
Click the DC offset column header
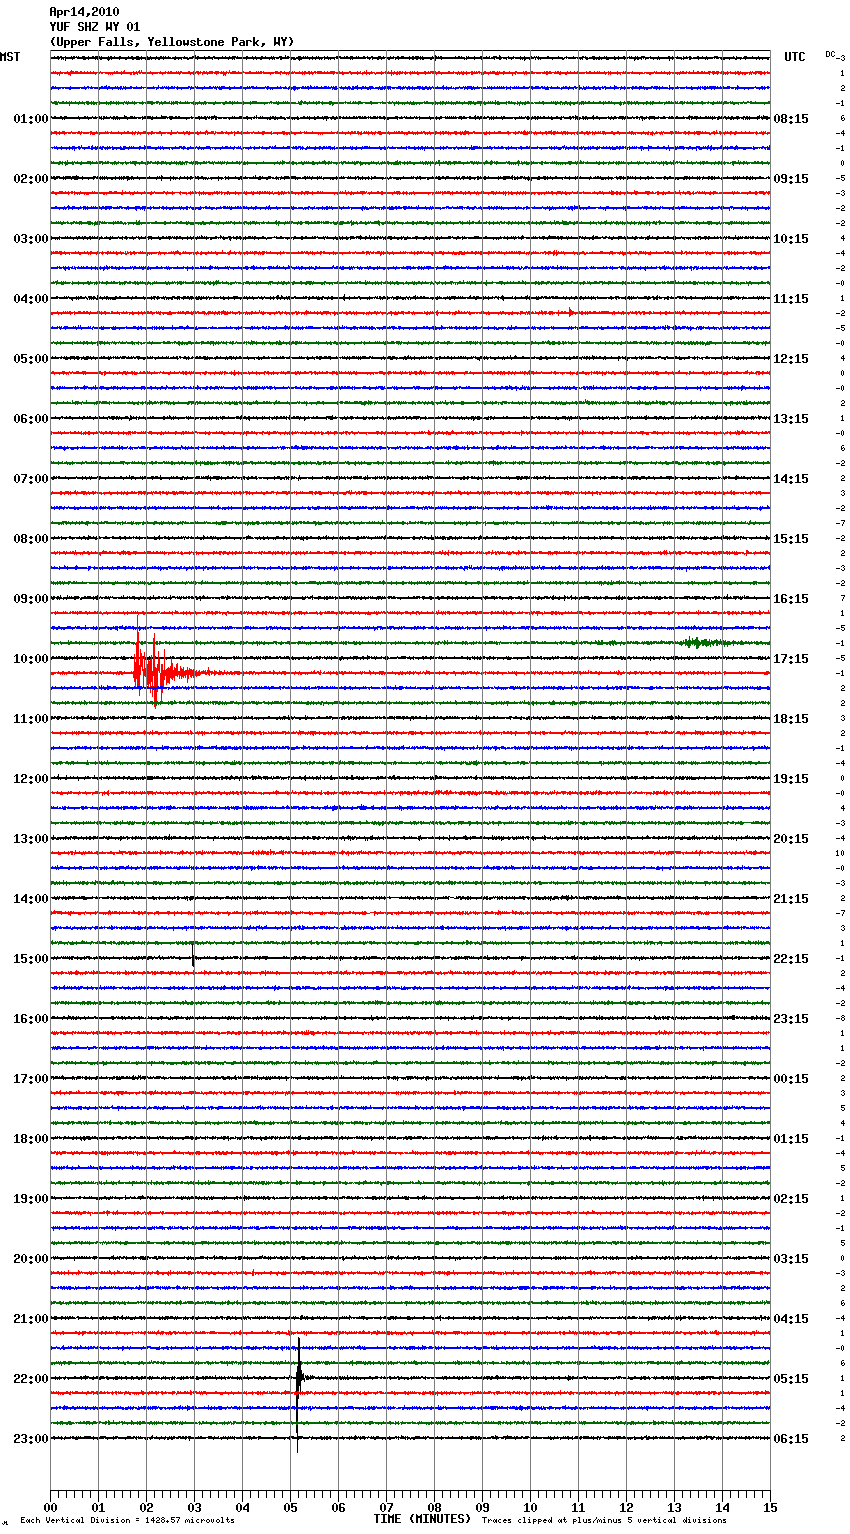pos(830,54)
